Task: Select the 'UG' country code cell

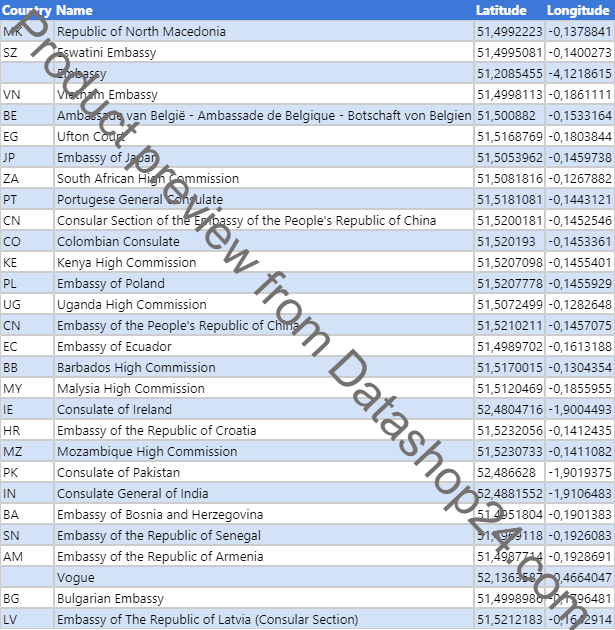Action: 27,304
